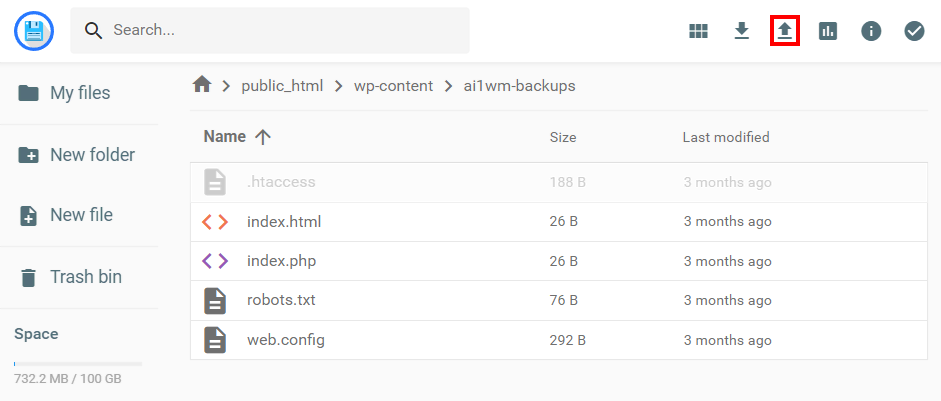Sort by the Size column header
The height and width of the screenshot is (401, 941).
click(562, 137)
